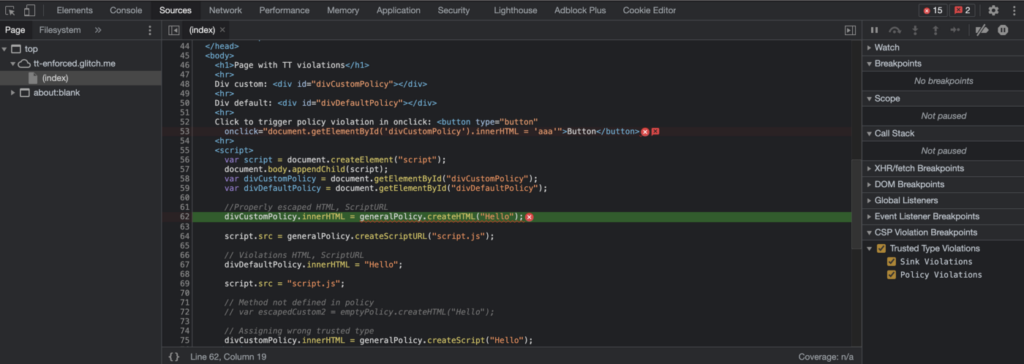Uncheck Policy Violations checkbox

[891, 274]
